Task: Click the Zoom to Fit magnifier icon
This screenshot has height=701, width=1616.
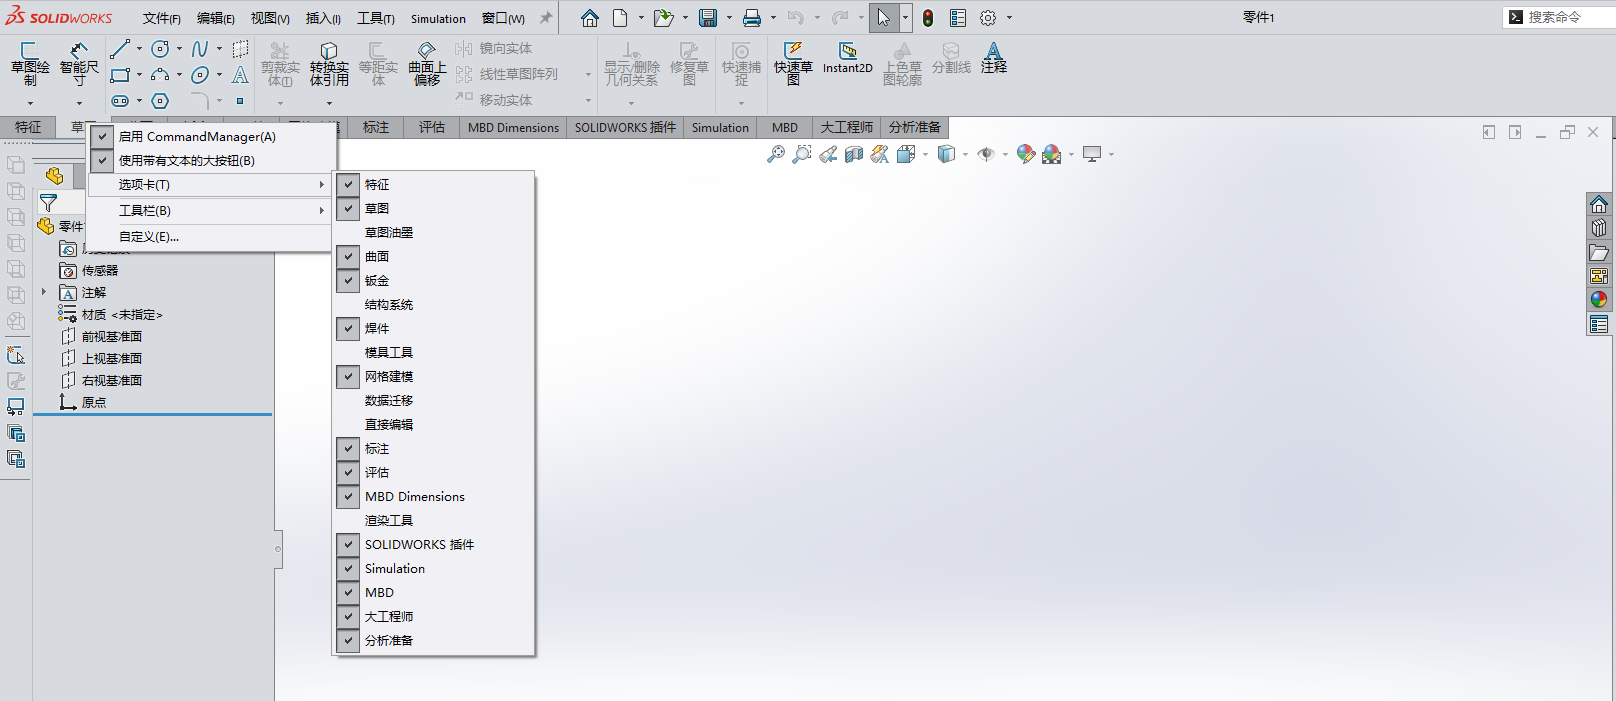Action: click(776, 154)
